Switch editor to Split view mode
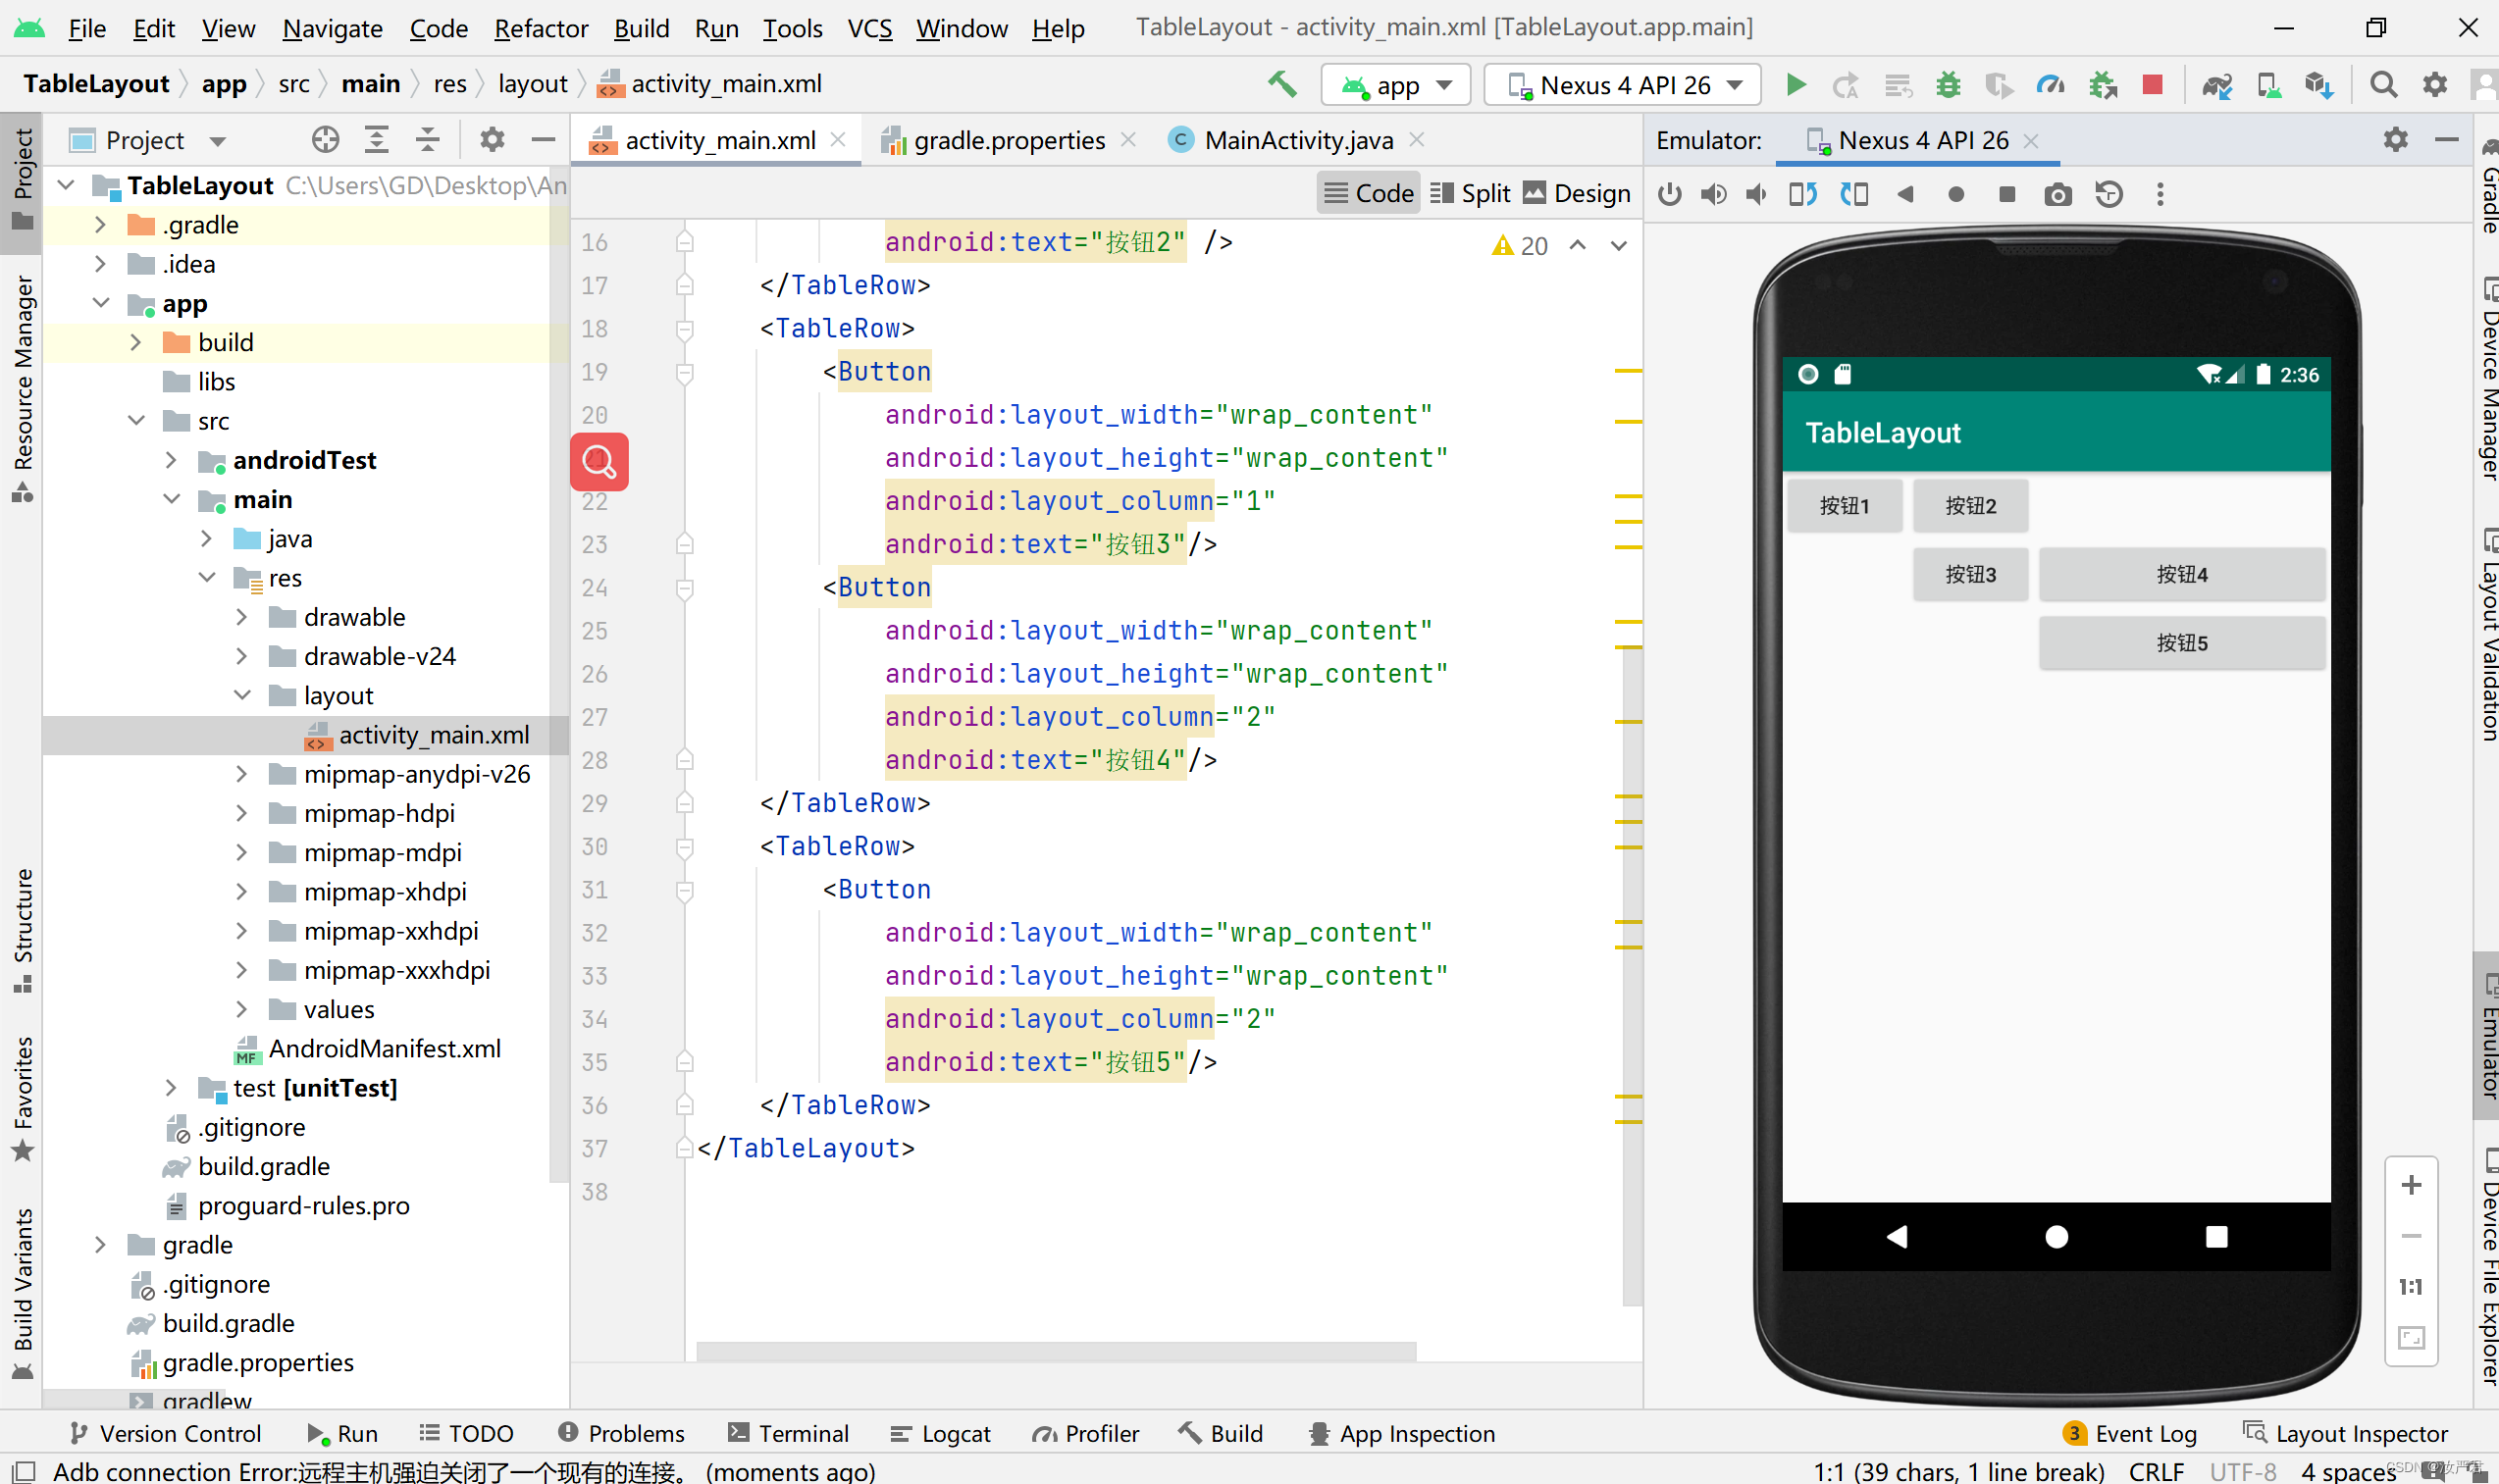 [x=1470, y=193]
